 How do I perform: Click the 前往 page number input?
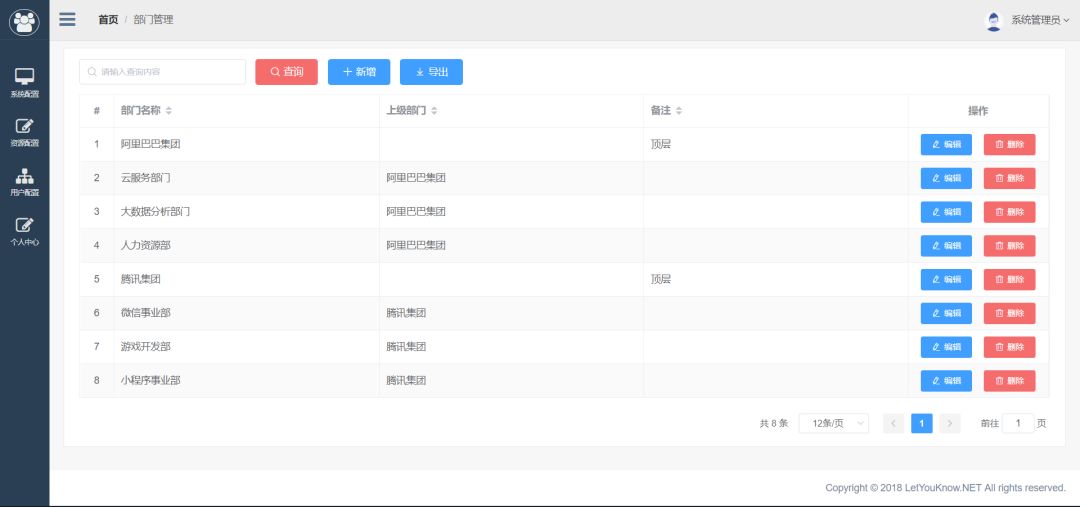coord(1018,423)
